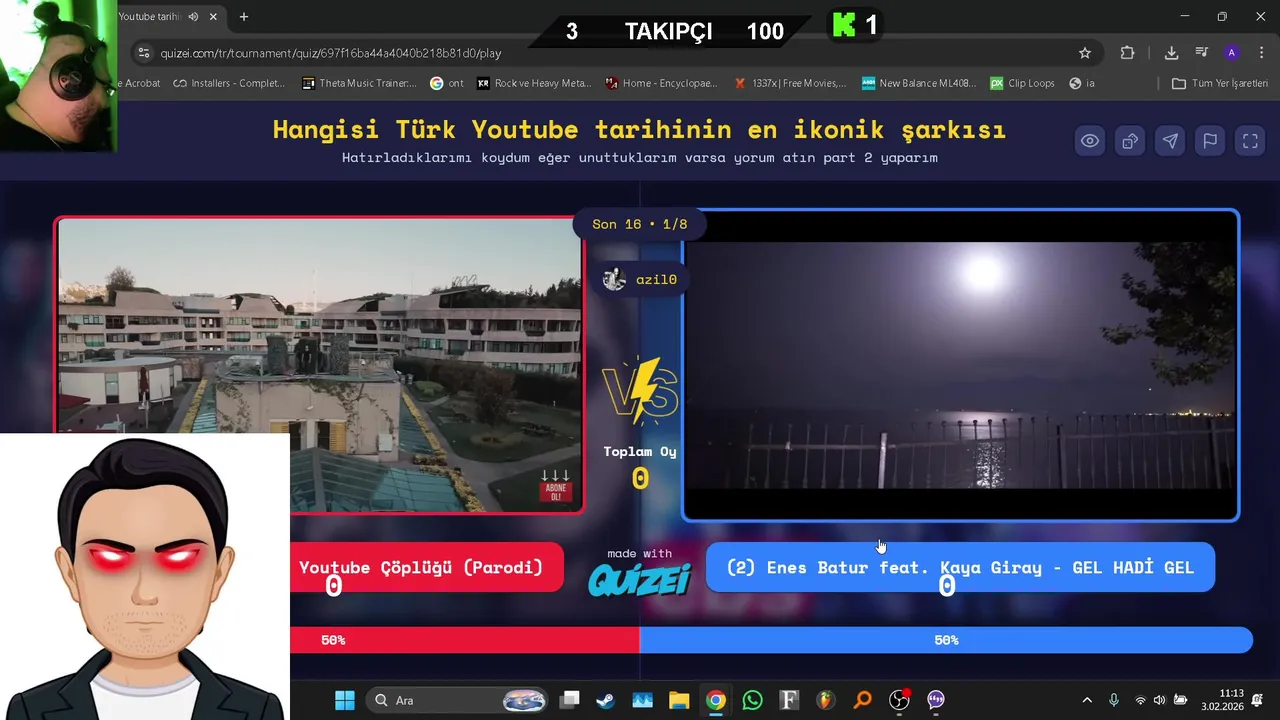
Task: Click the Quizei logo
Action: coord(640,580)
